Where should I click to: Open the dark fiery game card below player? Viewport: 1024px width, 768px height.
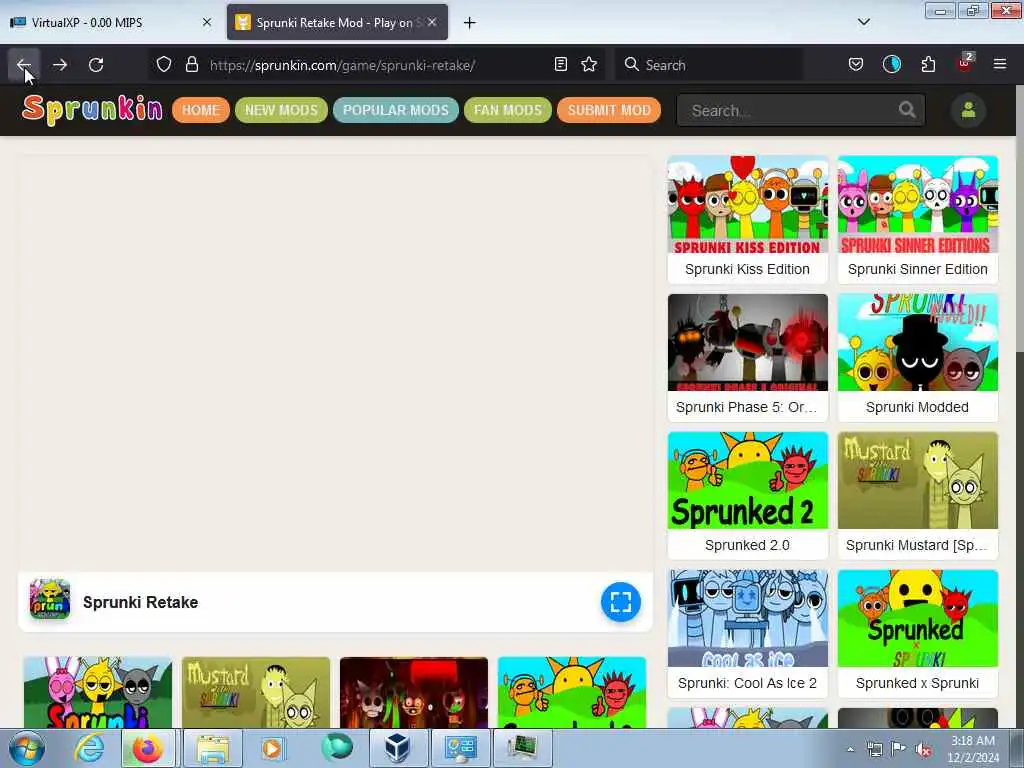coord(414,692)
